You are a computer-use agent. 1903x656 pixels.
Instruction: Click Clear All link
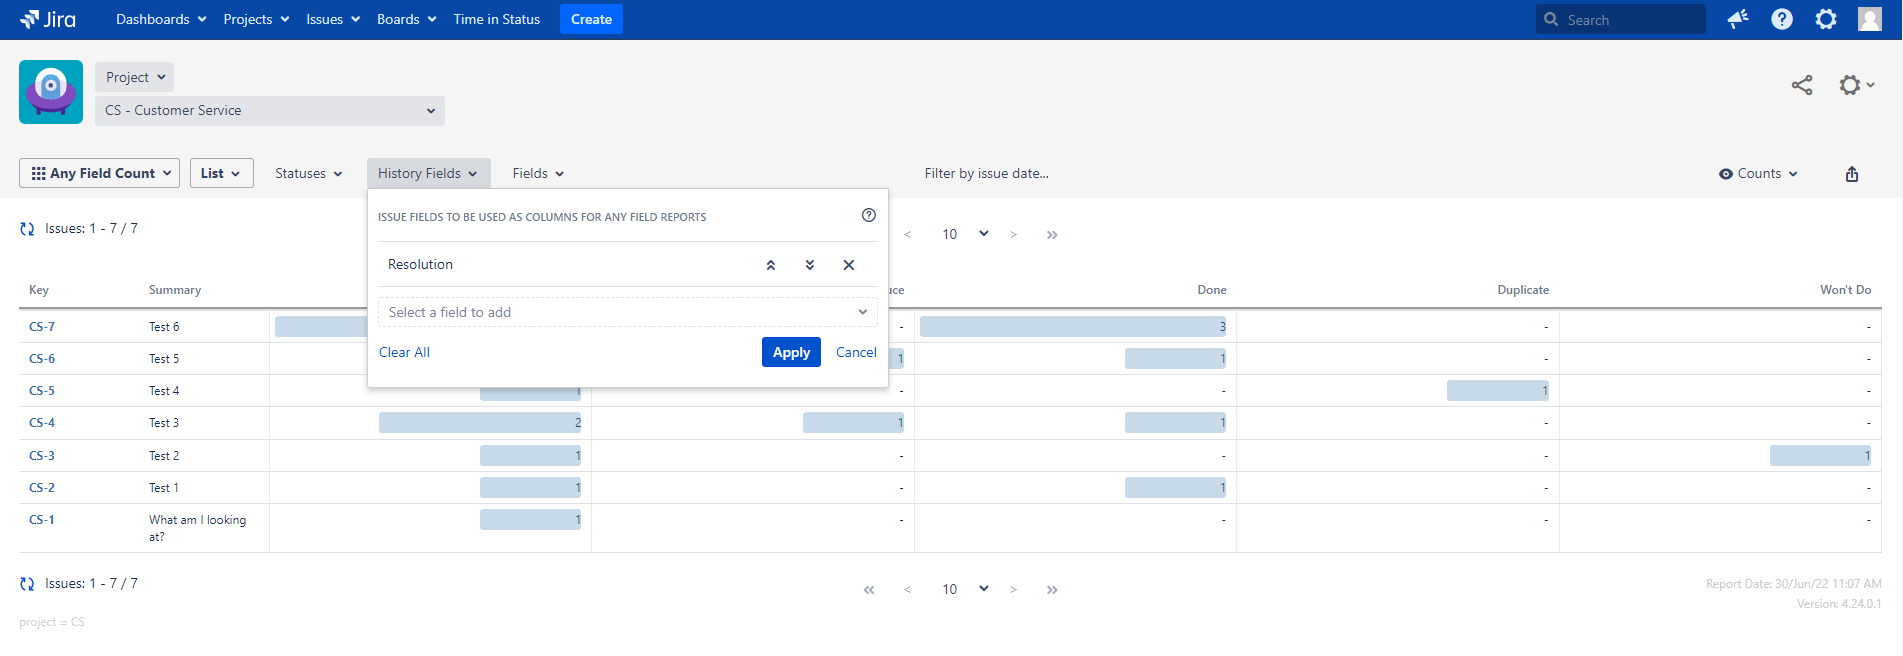point(404,352)
